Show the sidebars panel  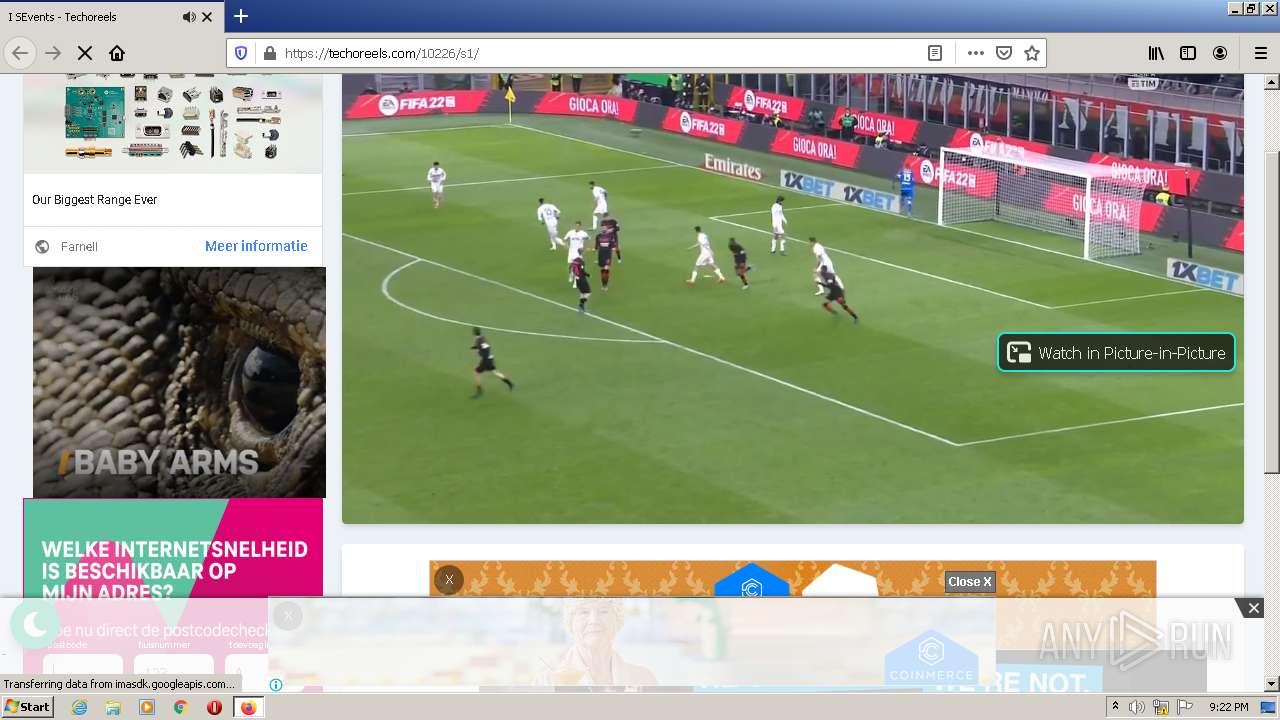pos(1188,53)
